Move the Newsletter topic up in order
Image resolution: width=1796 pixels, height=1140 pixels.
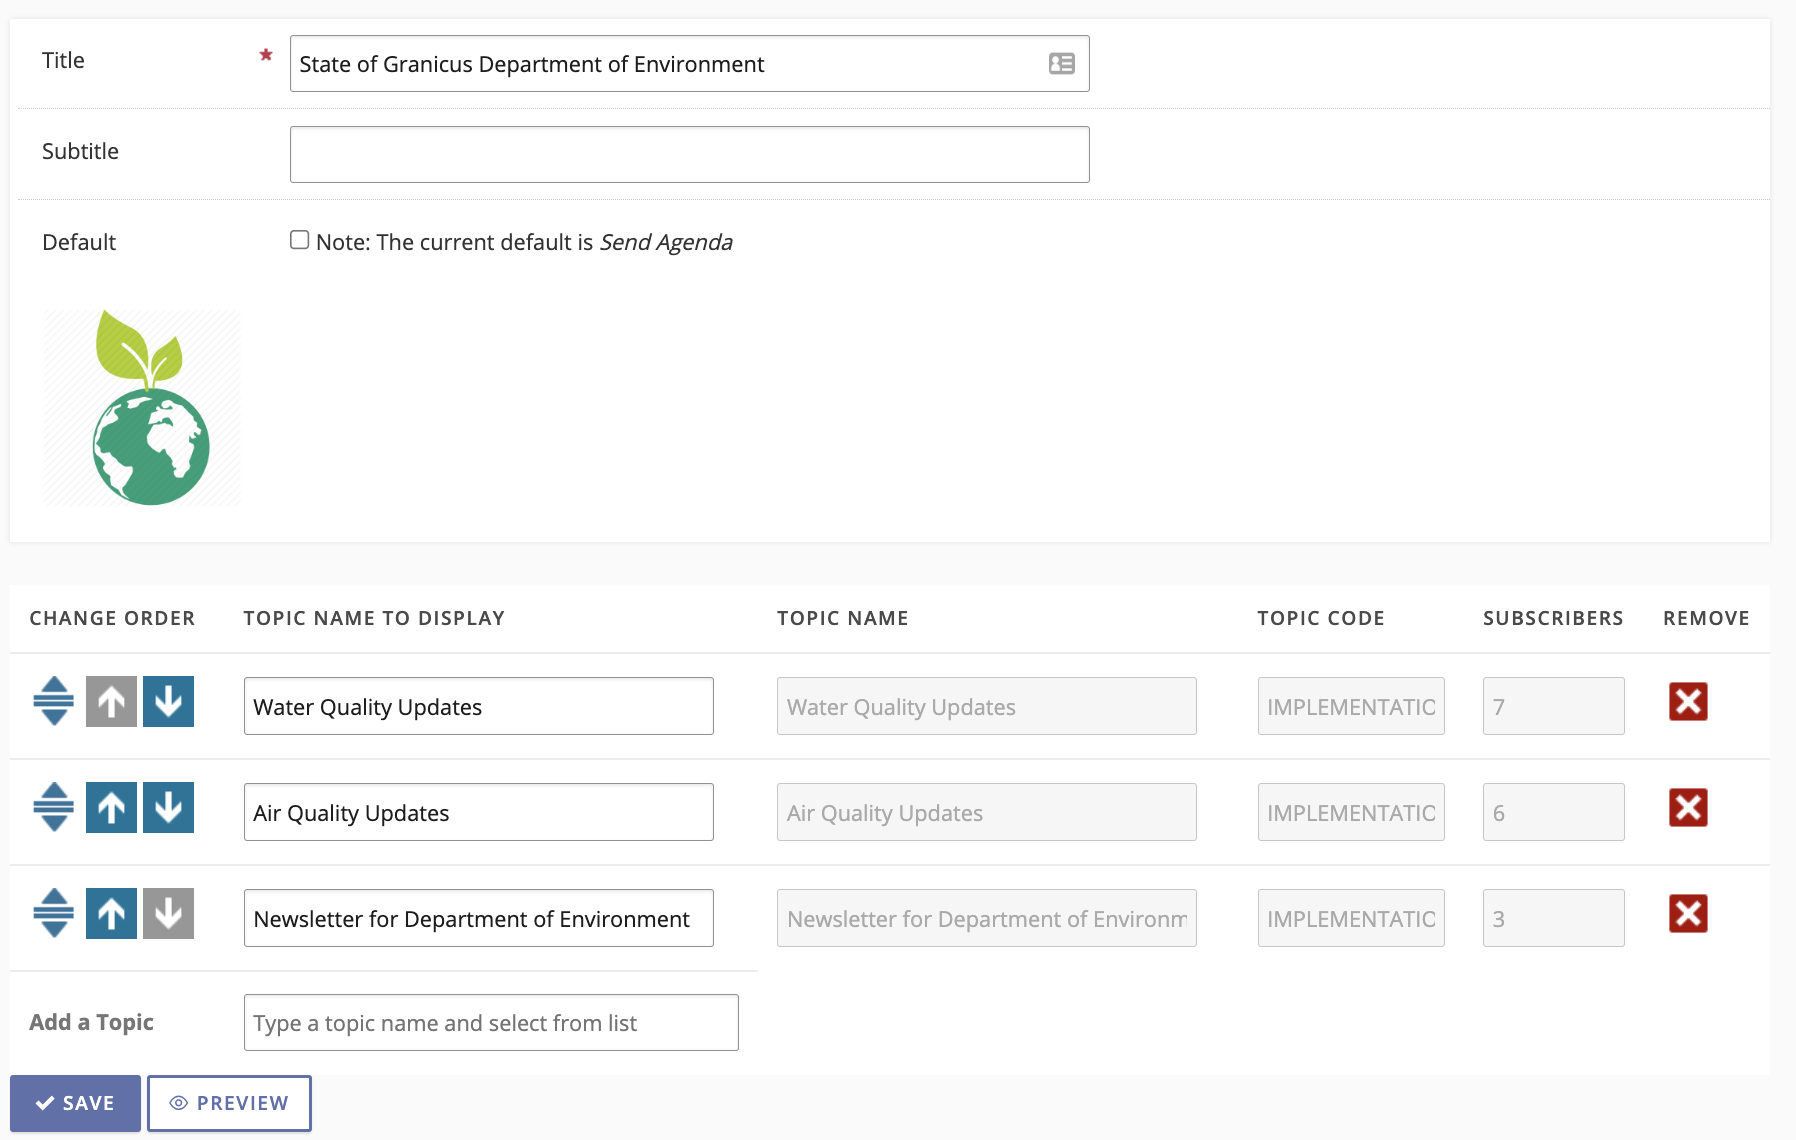pos(111,913)
